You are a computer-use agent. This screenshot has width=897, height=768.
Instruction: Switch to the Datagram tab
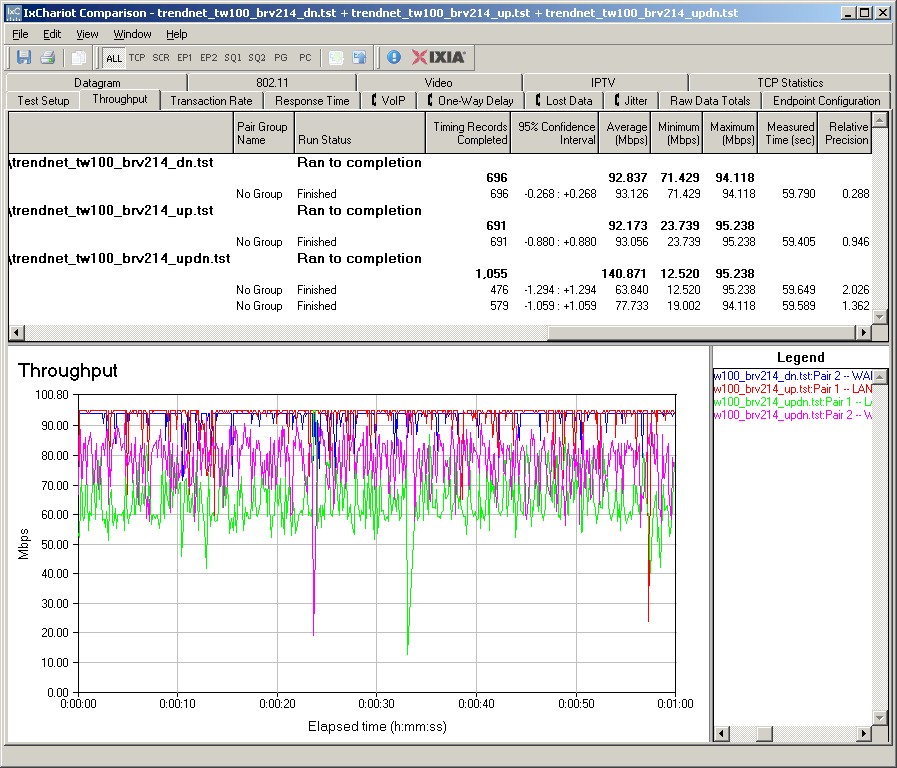point(97,83)
